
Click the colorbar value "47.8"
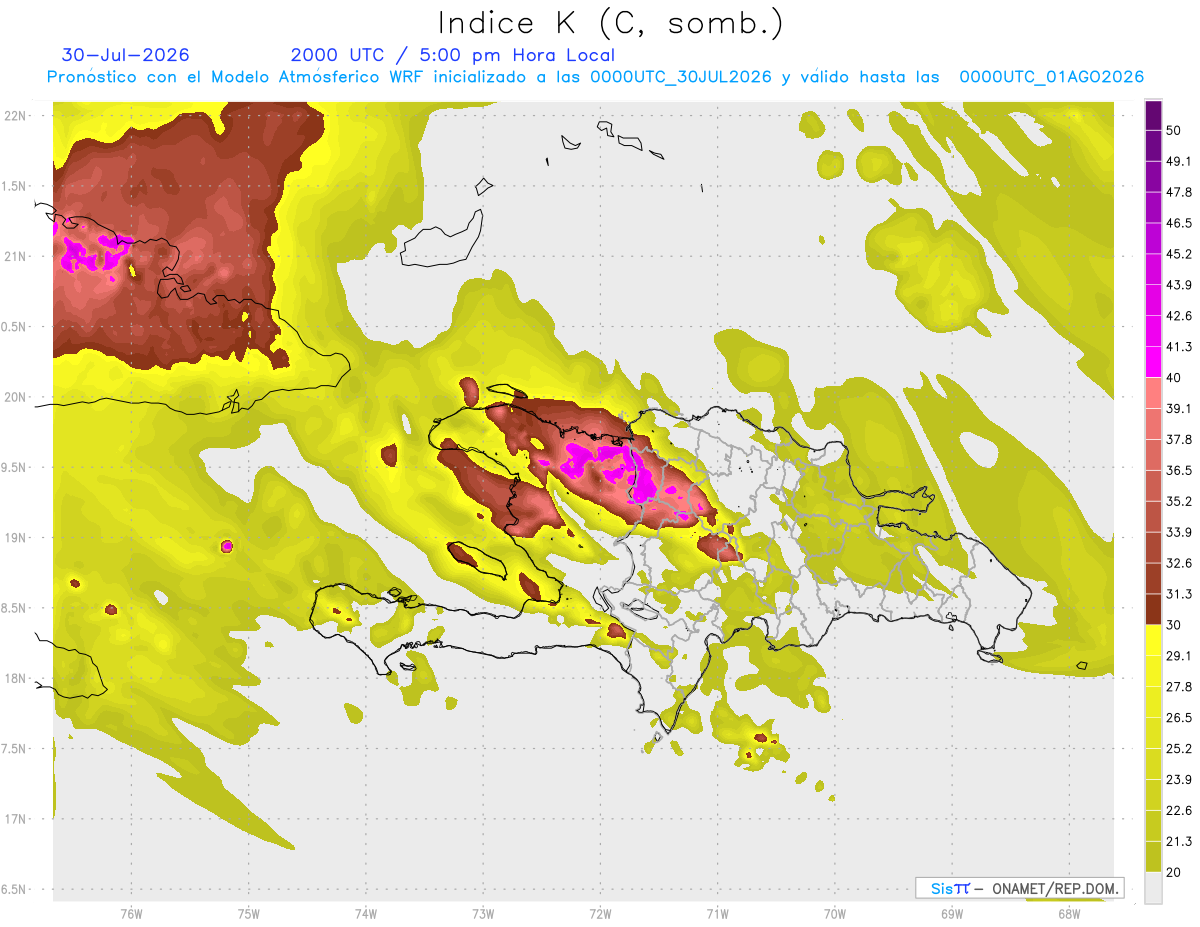[x=1179, y=192]
